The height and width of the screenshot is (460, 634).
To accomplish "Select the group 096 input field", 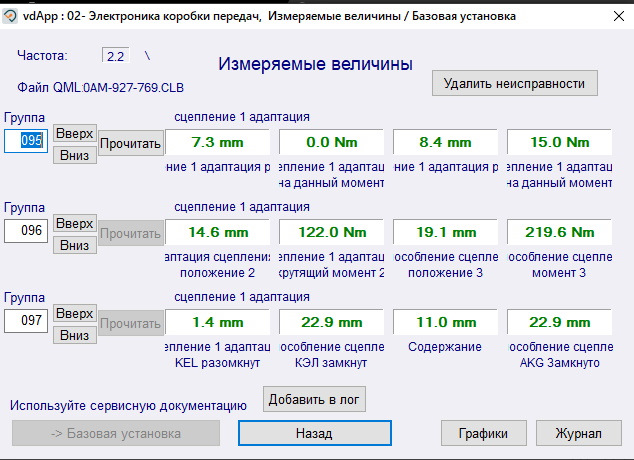I will pyautogui.click(x=26, y=230).
